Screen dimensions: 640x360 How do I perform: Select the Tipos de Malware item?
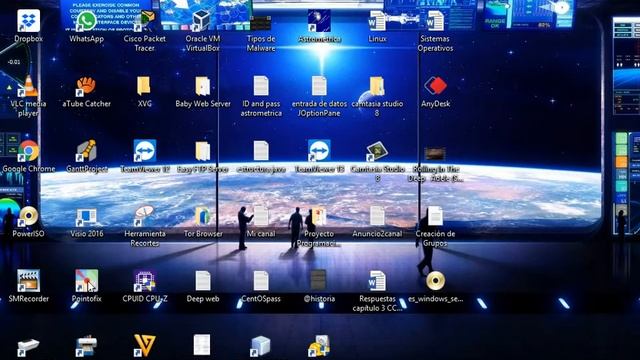click(261, 33)
